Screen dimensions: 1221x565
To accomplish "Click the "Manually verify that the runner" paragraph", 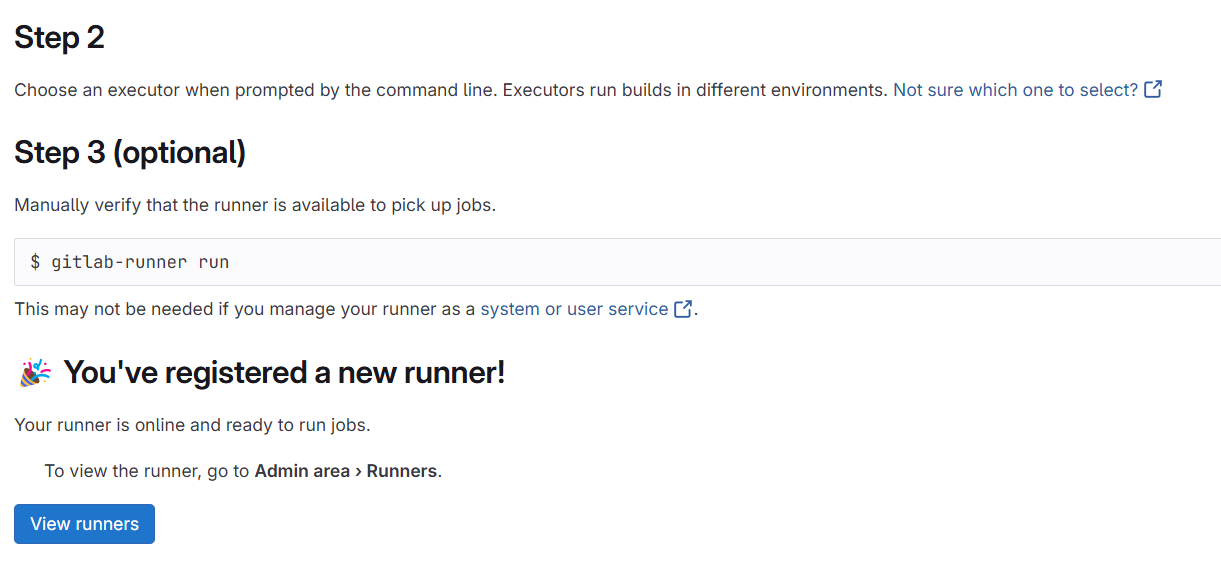I will 255,206.
